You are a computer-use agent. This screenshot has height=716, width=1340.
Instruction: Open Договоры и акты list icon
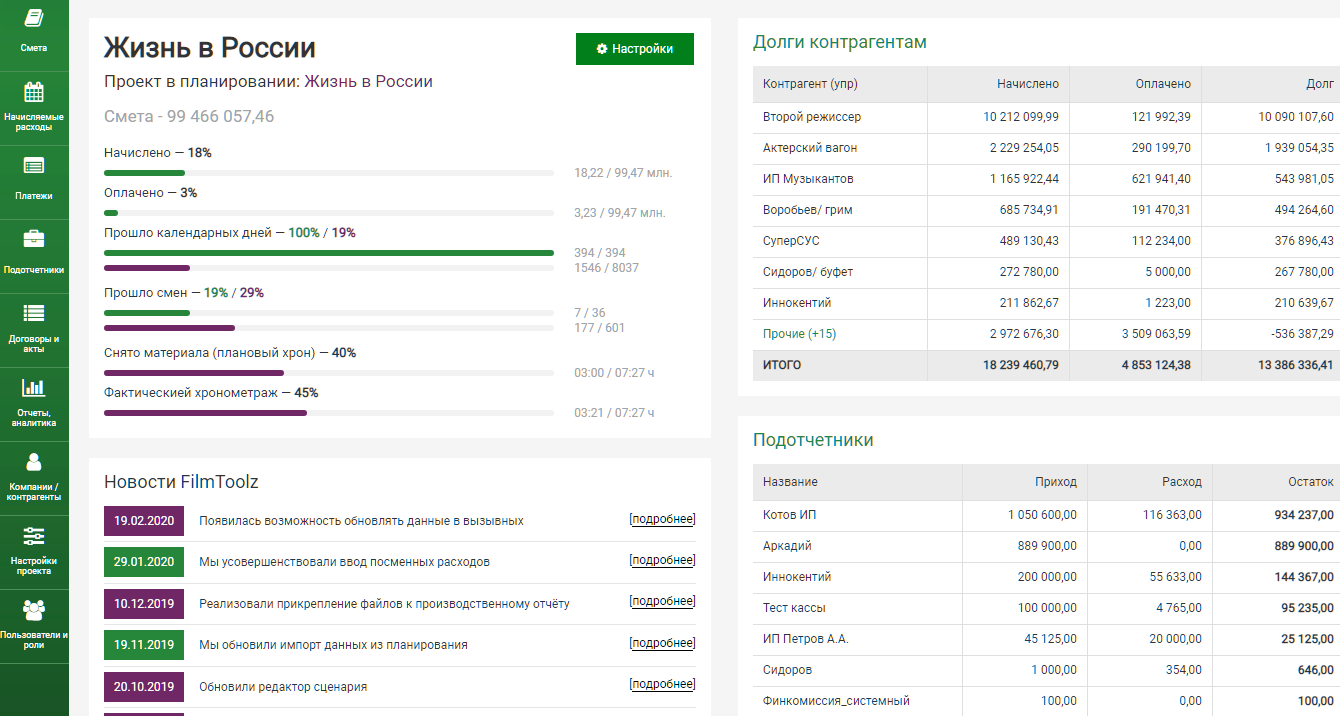34,313
